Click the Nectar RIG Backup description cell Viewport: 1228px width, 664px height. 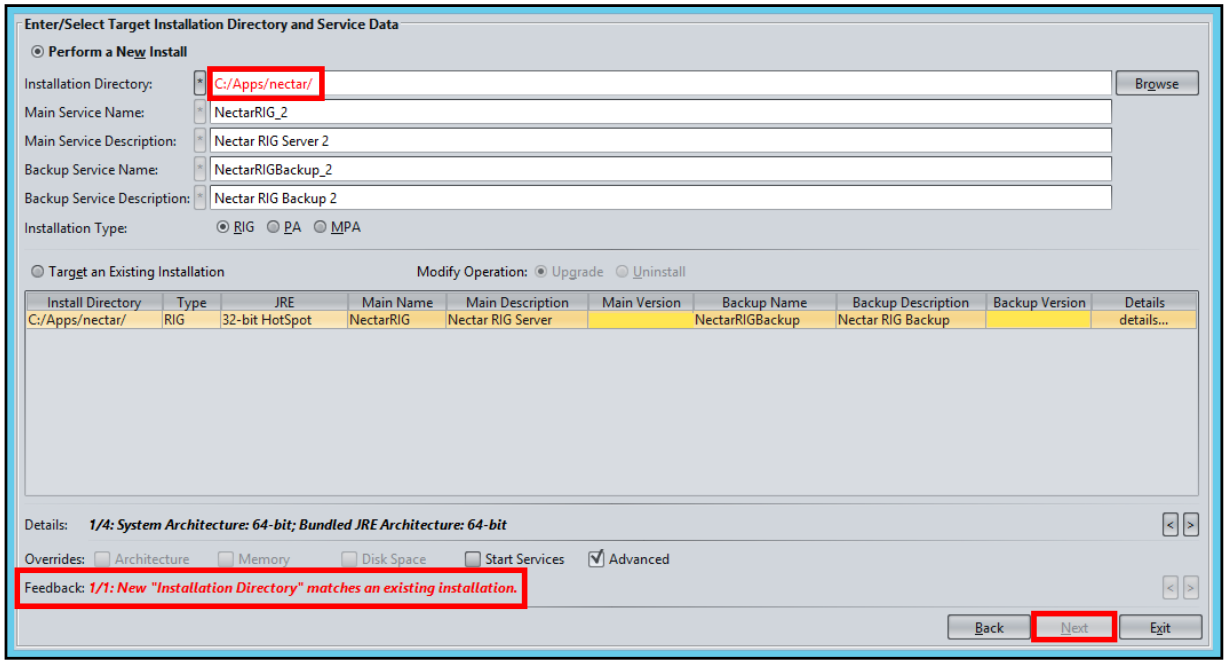pos(911,320)
